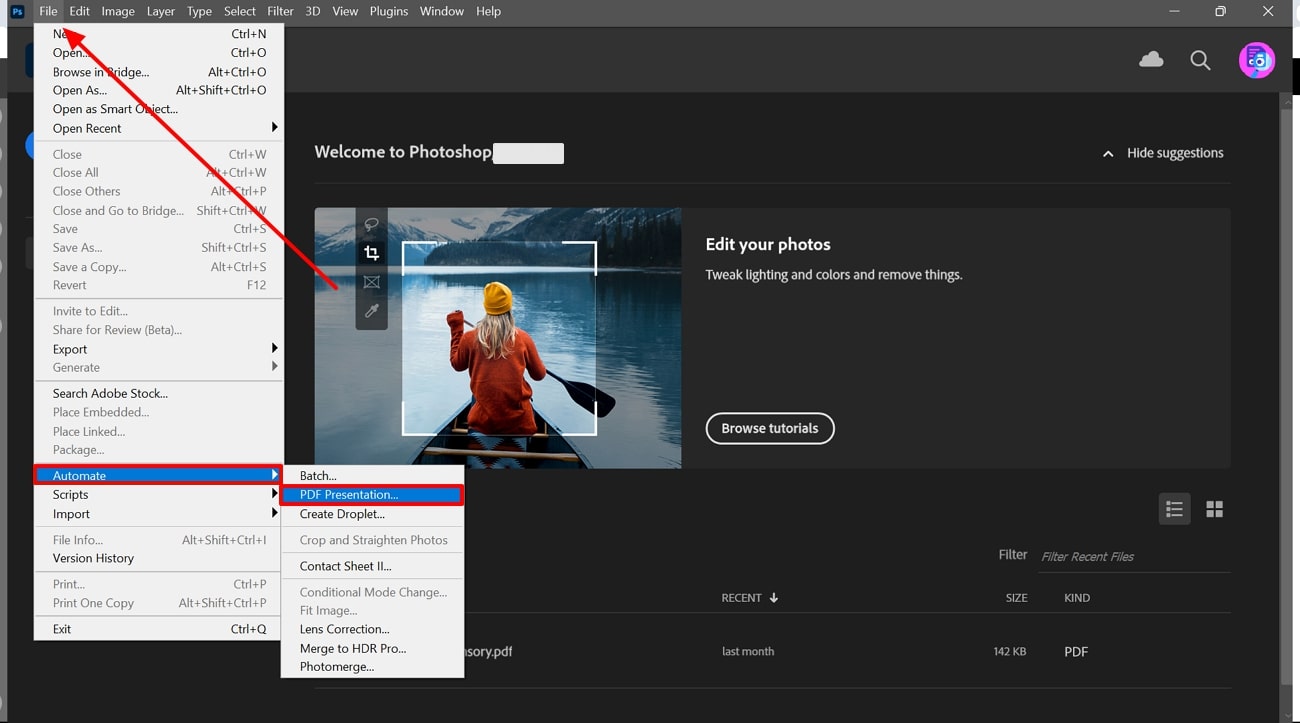Open the cloud documents icon
Screen dimensions: 1300x723
(1151, 60)
